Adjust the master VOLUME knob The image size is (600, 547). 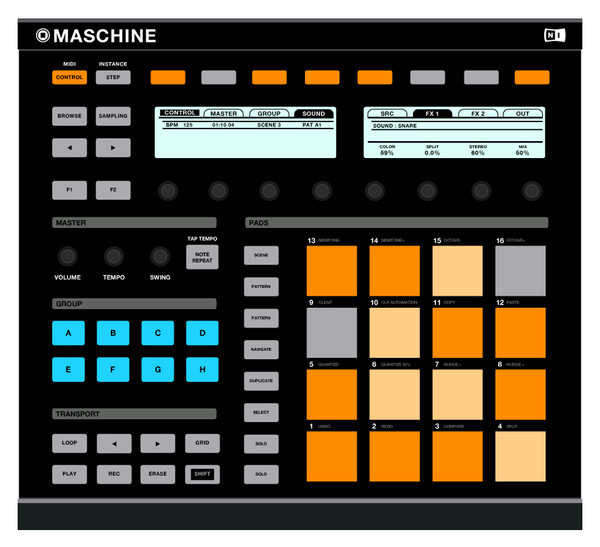click(x=67, y=256)
